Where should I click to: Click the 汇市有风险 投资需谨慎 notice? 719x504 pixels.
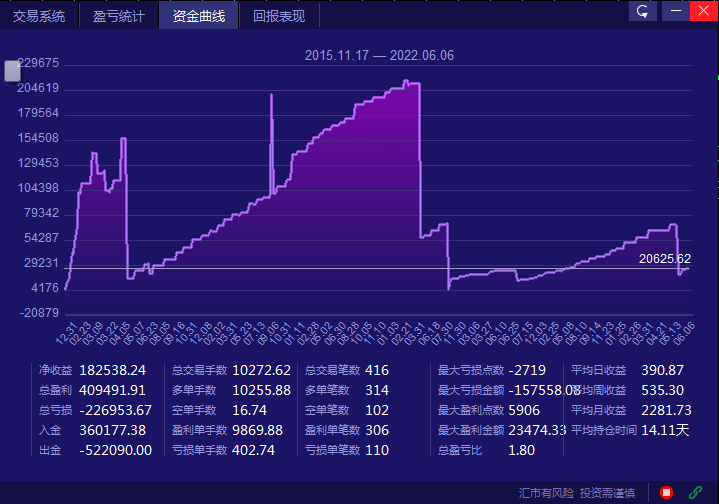(x=577, y=493)
